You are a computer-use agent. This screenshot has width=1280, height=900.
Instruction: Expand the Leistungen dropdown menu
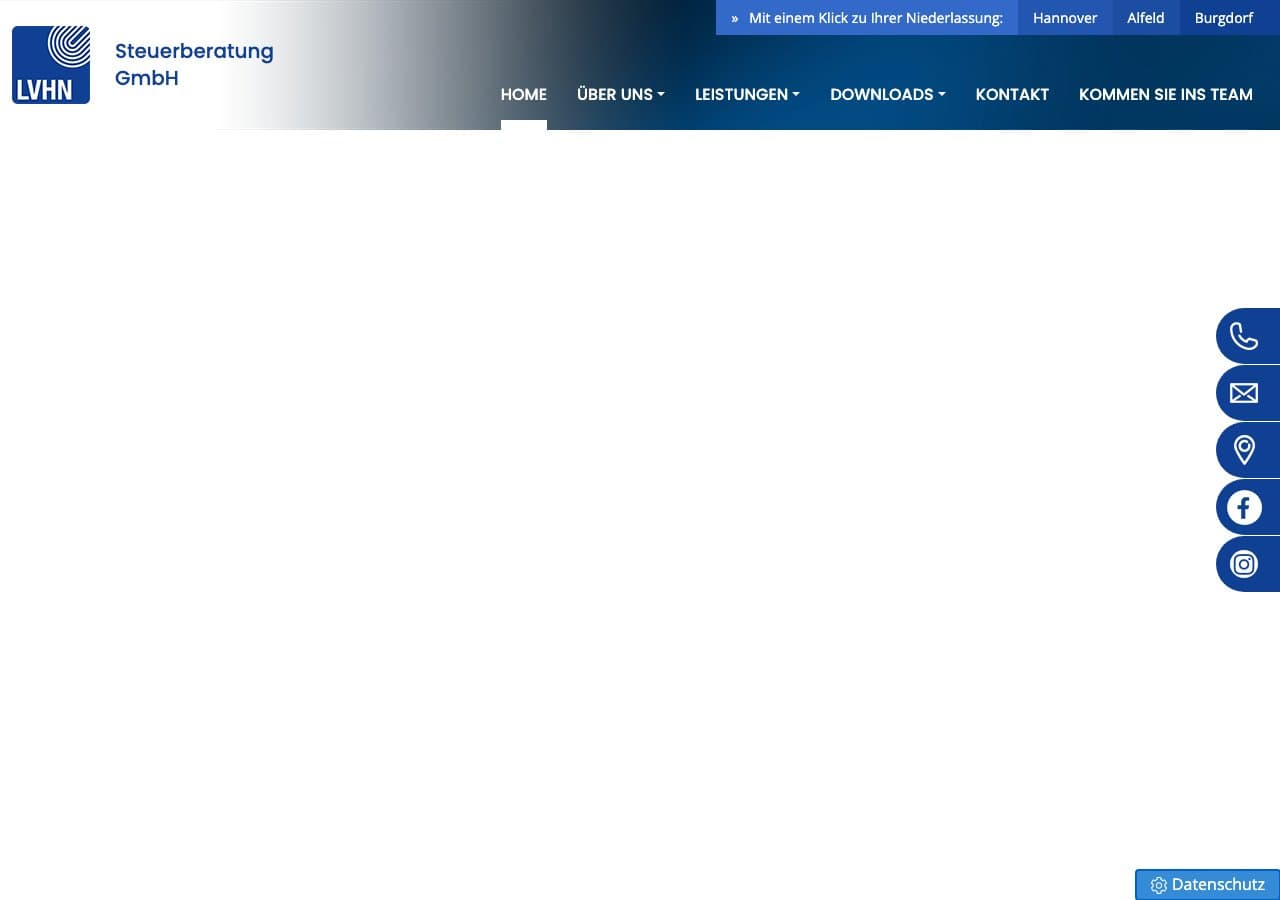point(747,94)
